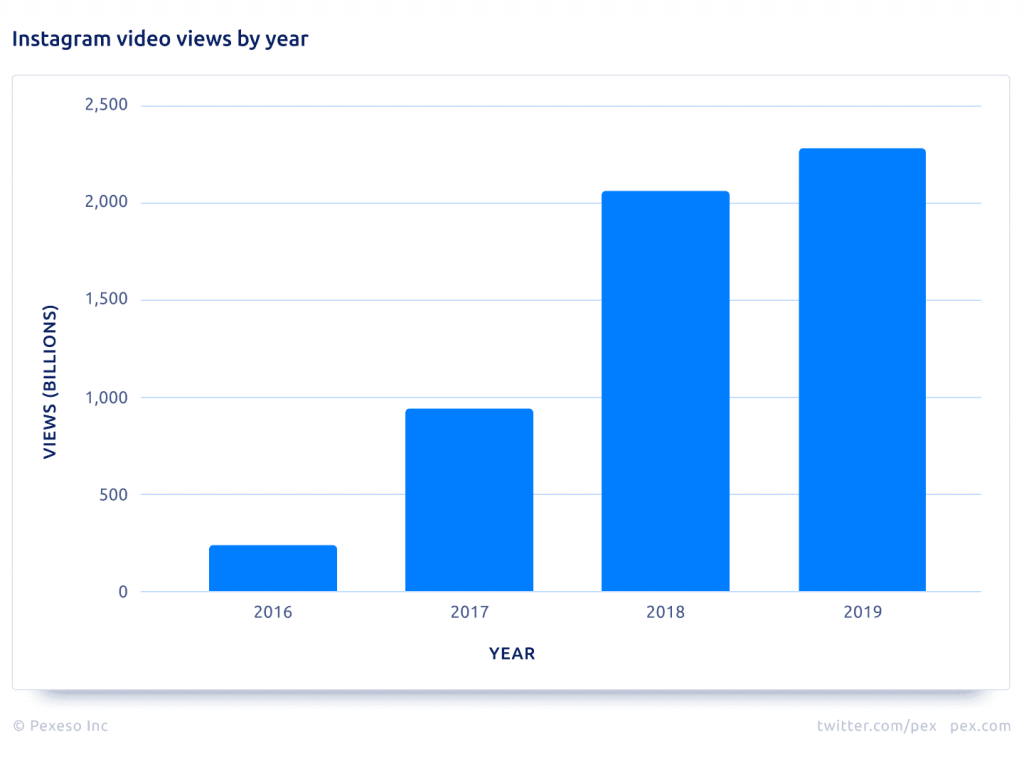
Task: Click the 2018 label on the x-axis
Action: click(665, 611)
